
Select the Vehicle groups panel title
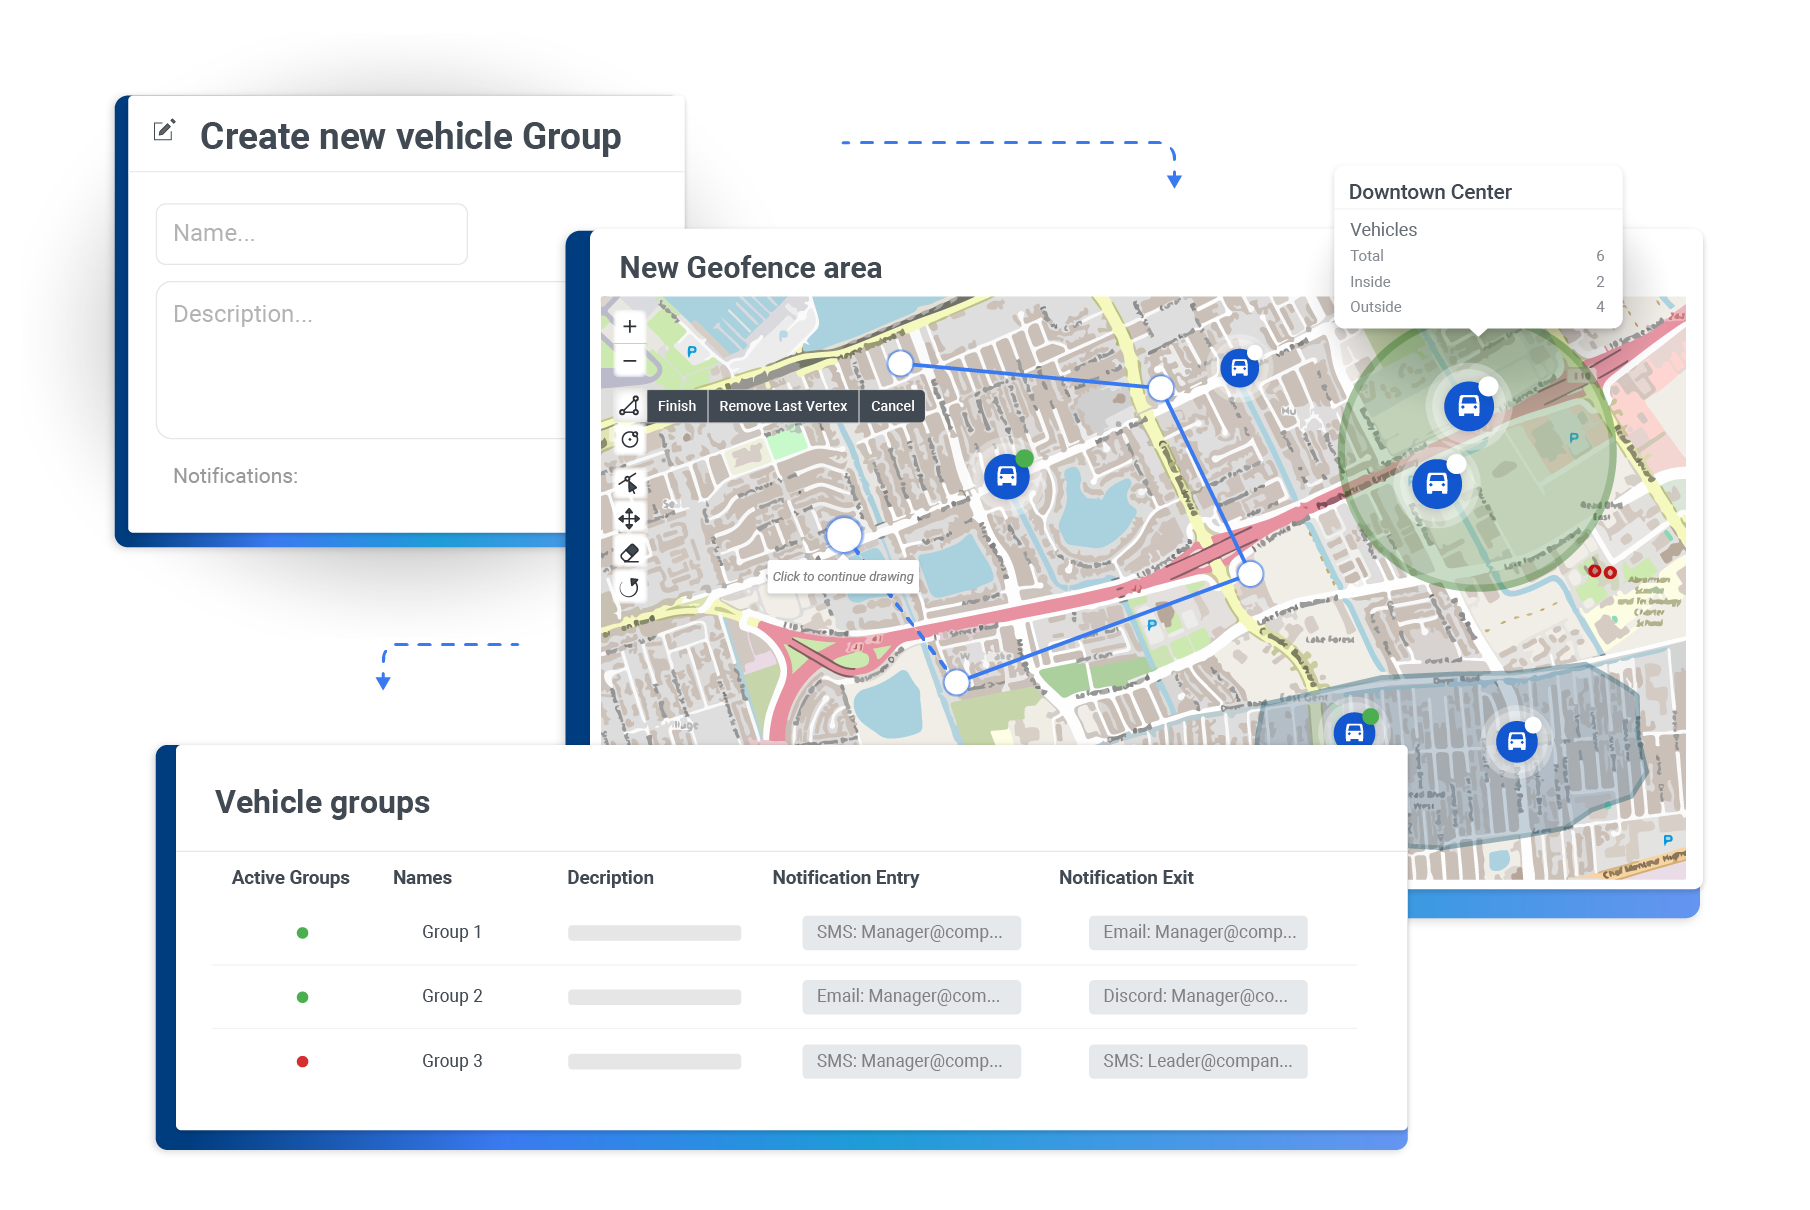pos(323,801)
